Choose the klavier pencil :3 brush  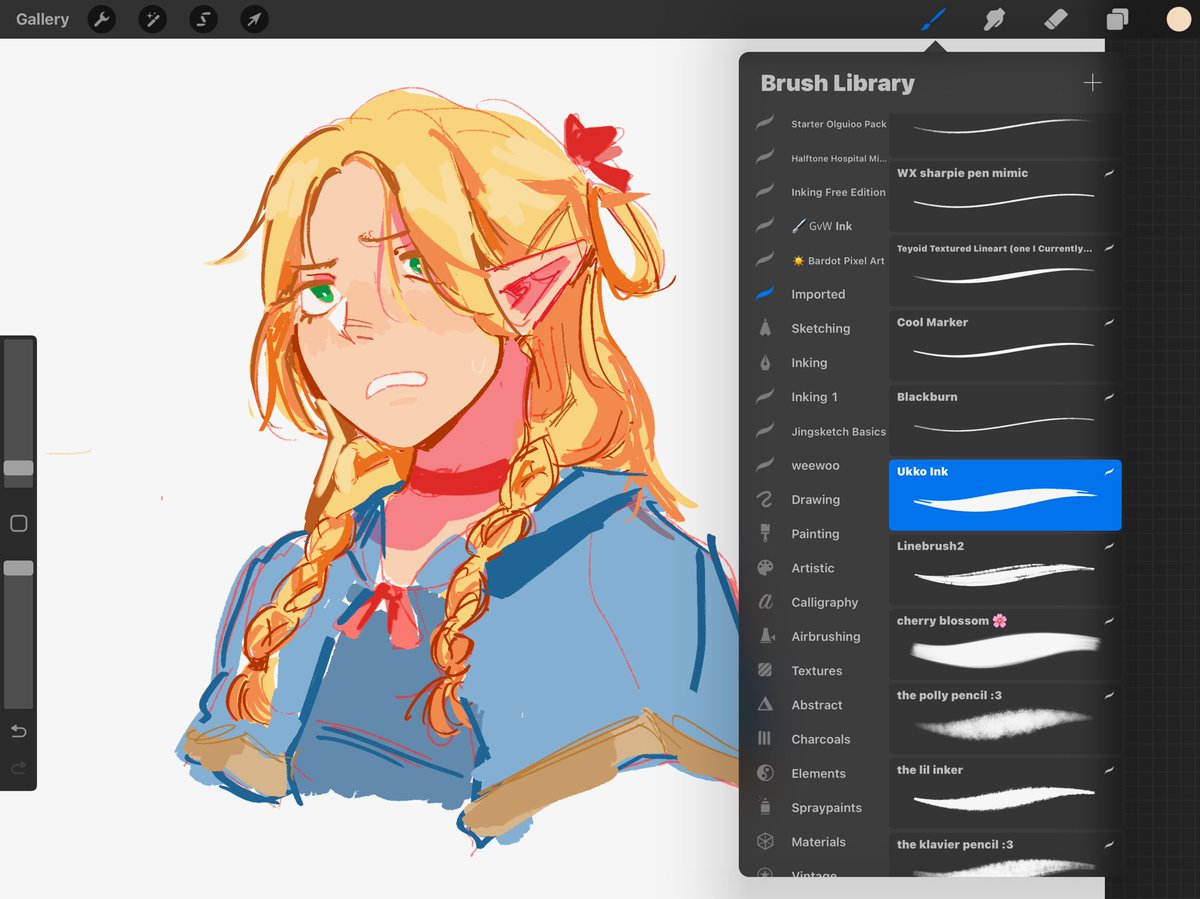(x=1005, y=855)
